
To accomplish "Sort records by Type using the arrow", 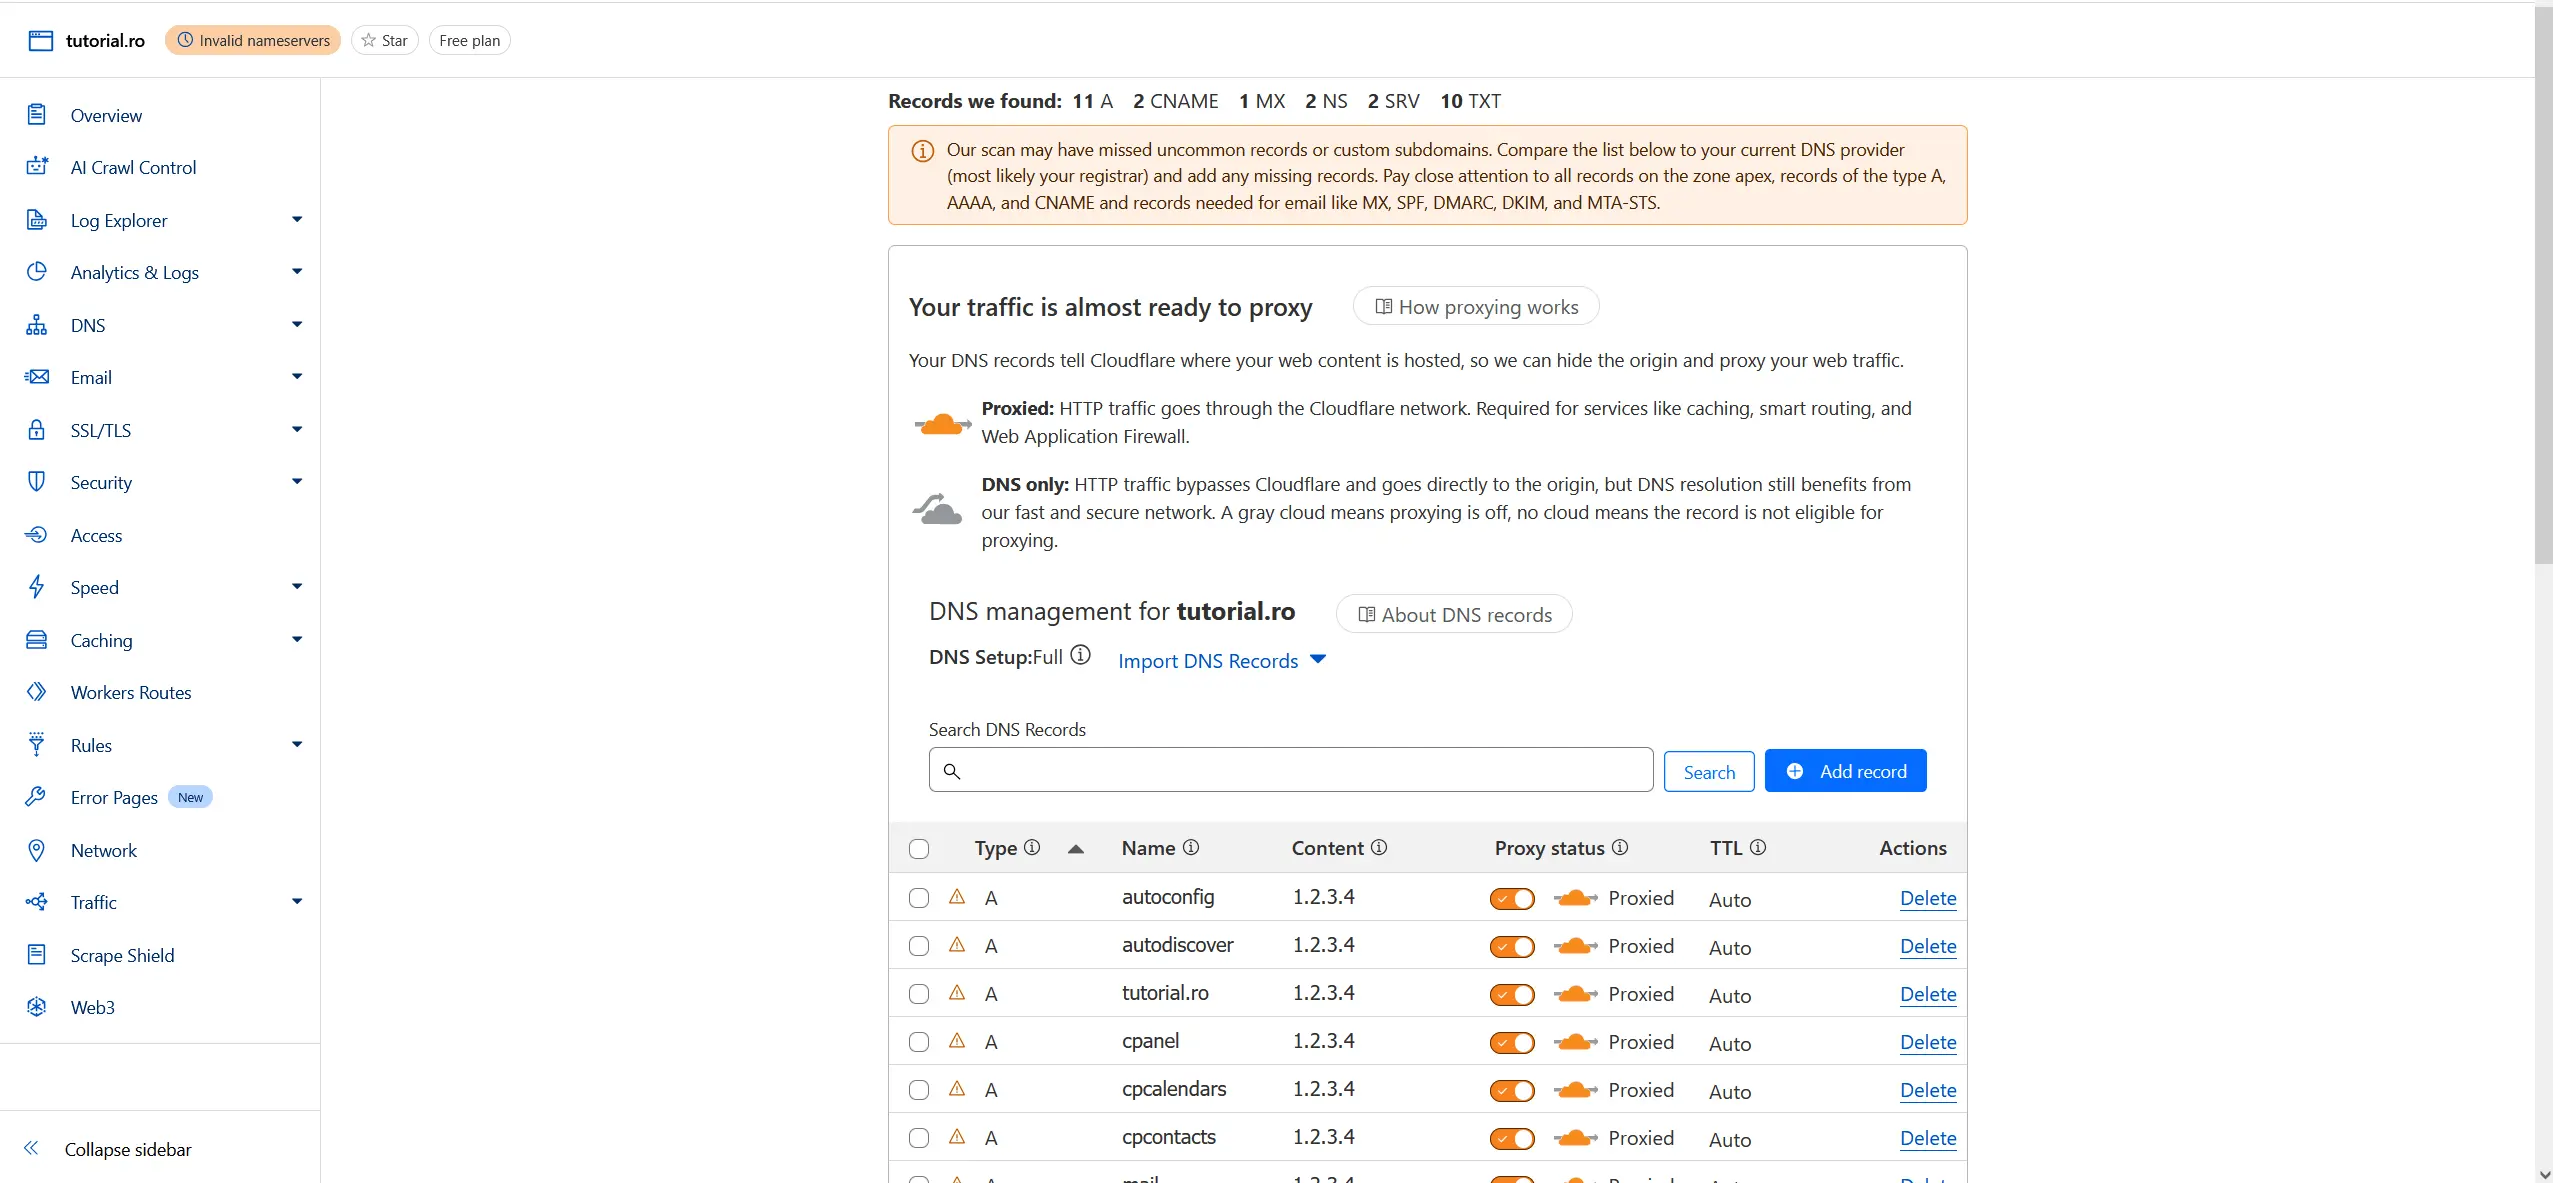I will [x=1076, y=849].
